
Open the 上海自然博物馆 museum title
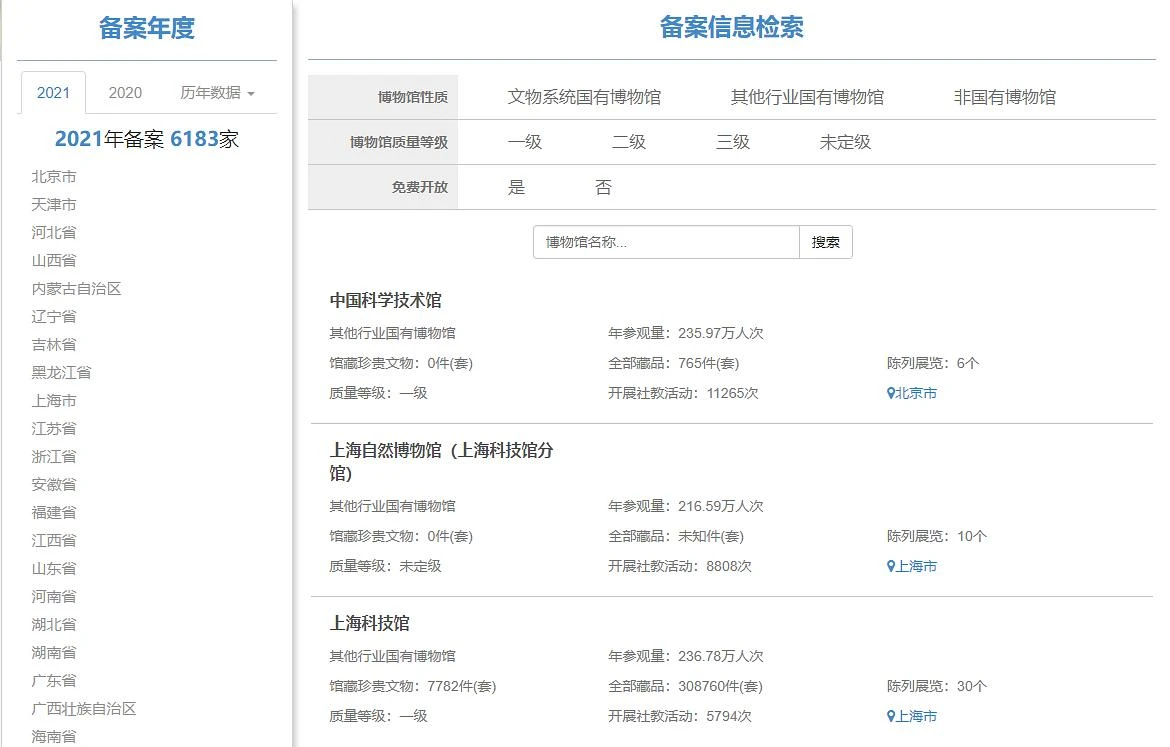click(441, 461)
